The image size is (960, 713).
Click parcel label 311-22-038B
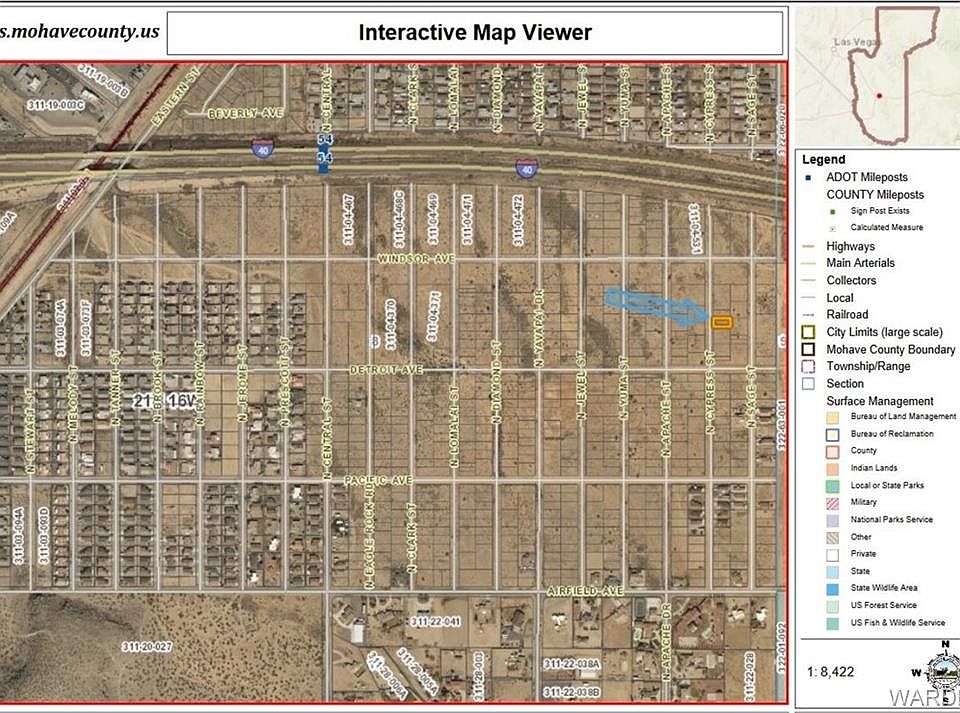pyautogui.click(x=572, y=692)
